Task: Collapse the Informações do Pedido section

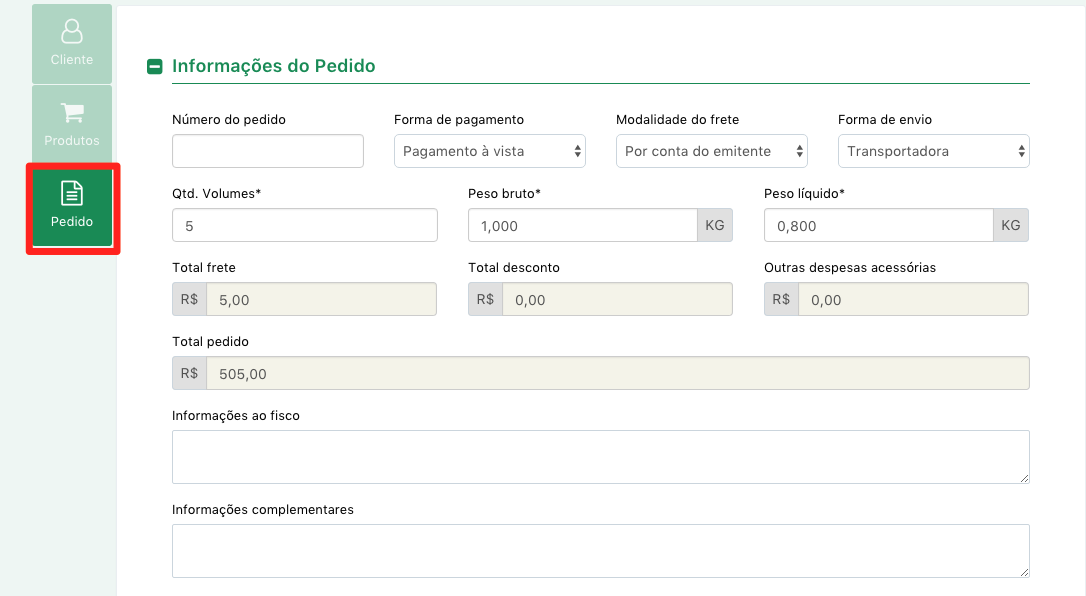Action: [154, 66]
